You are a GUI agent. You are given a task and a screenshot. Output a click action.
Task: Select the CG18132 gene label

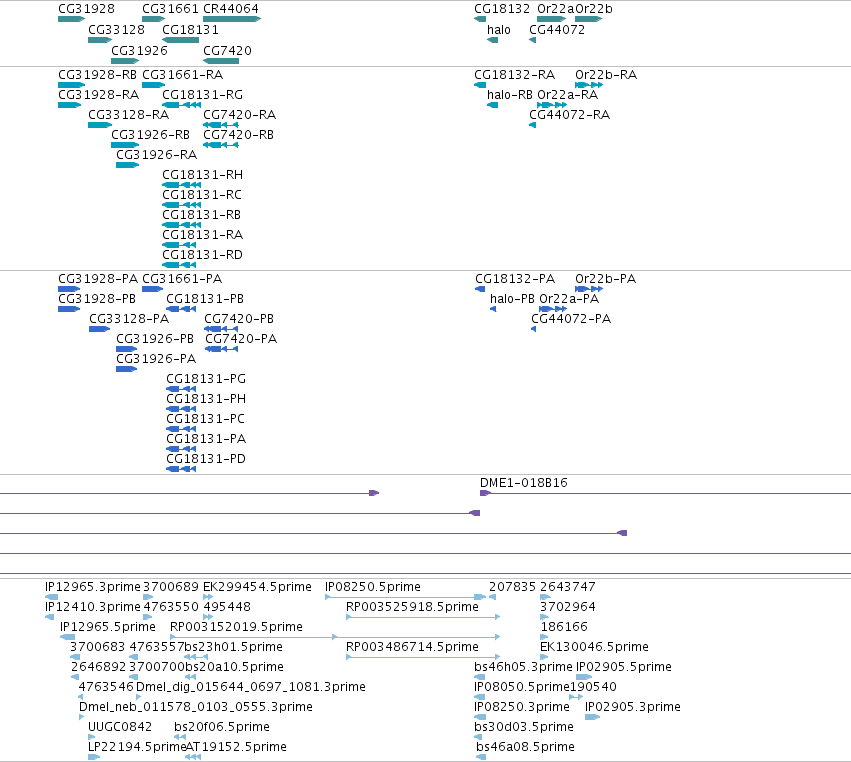point(502,9)
